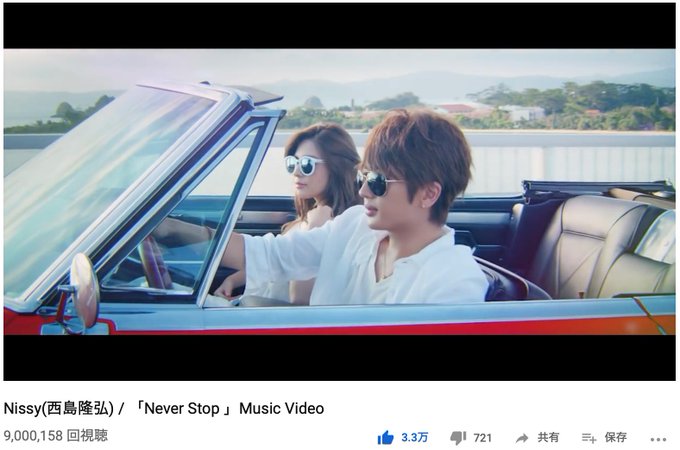Click the 共有 share label

pyautogui.click(x=548, y=437)
